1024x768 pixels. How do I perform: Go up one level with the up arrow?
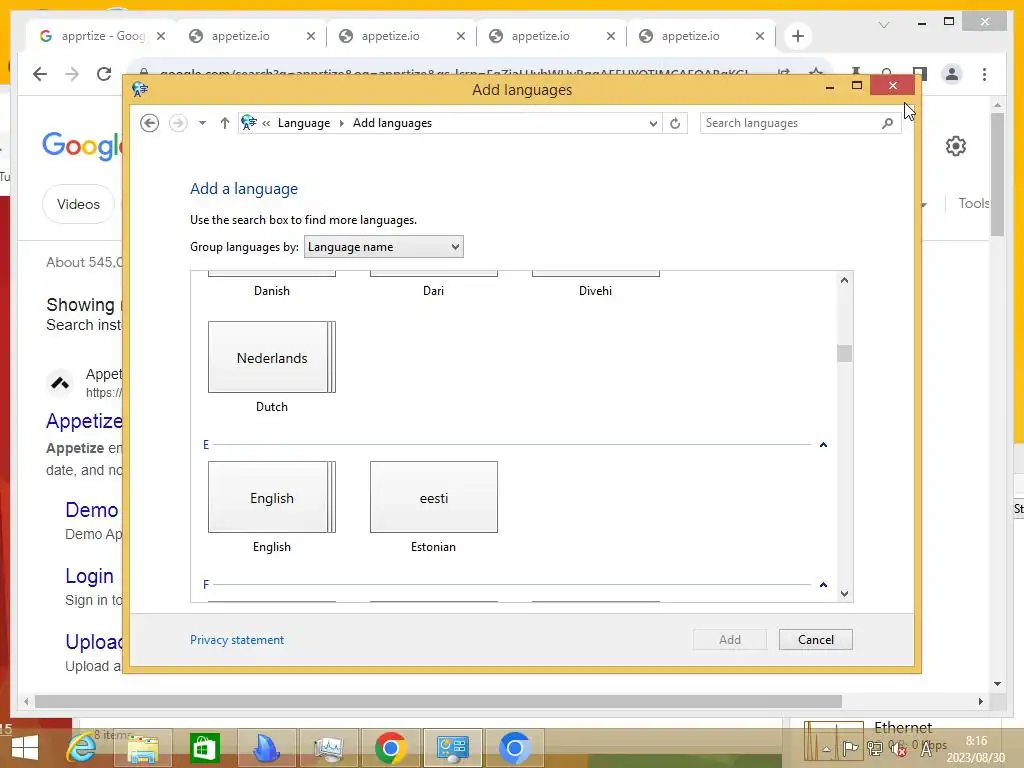tap(225, 123)
